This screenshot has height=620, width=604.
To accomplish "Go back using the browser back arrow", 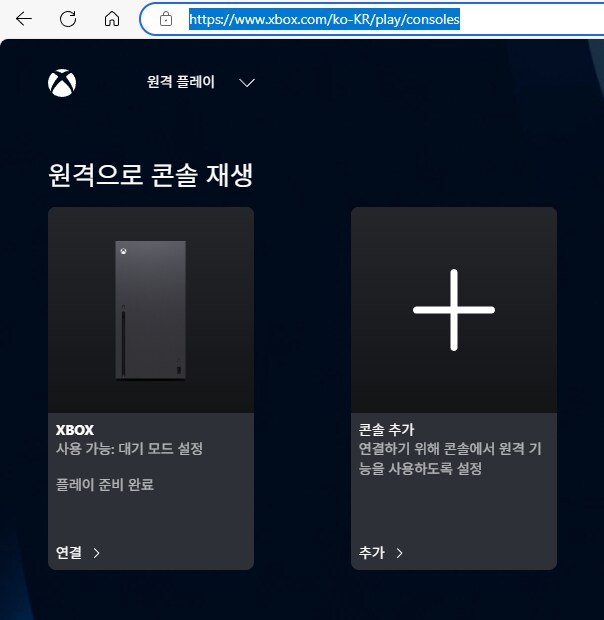I will [x=24, y=19].
